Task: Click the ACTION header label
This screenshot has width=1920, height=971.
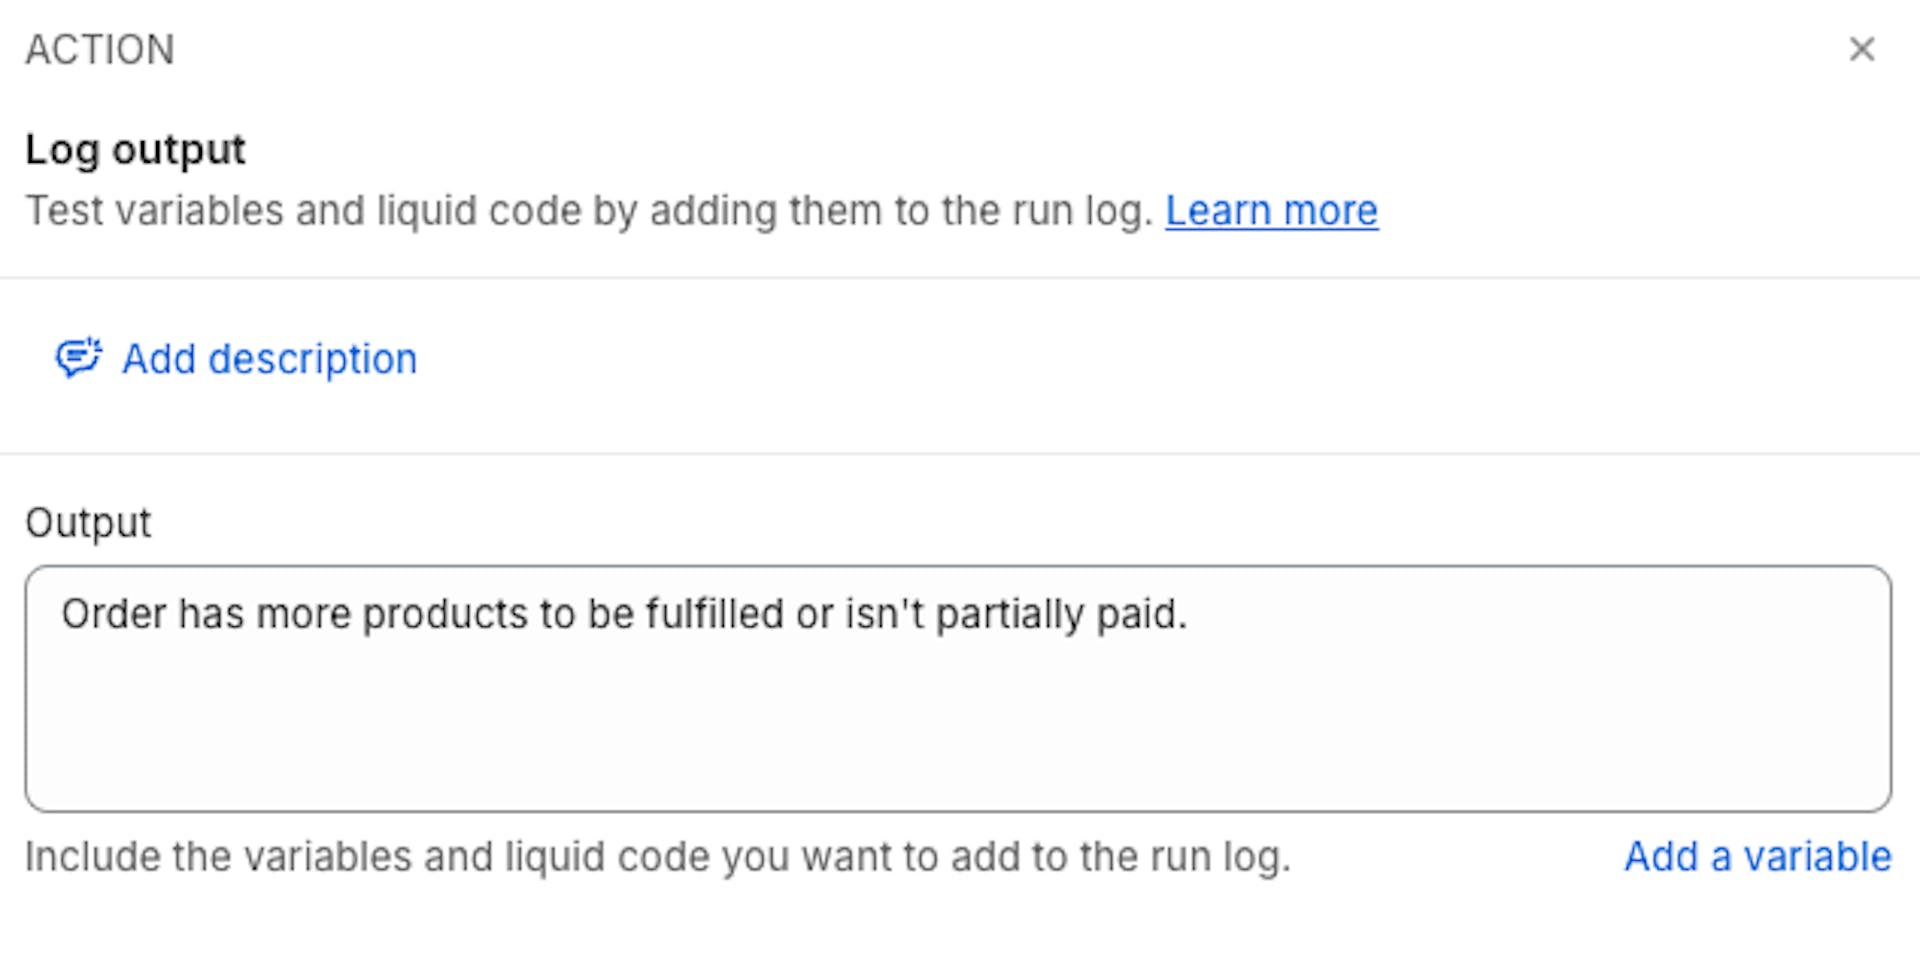Action: [x=100, y=49]
